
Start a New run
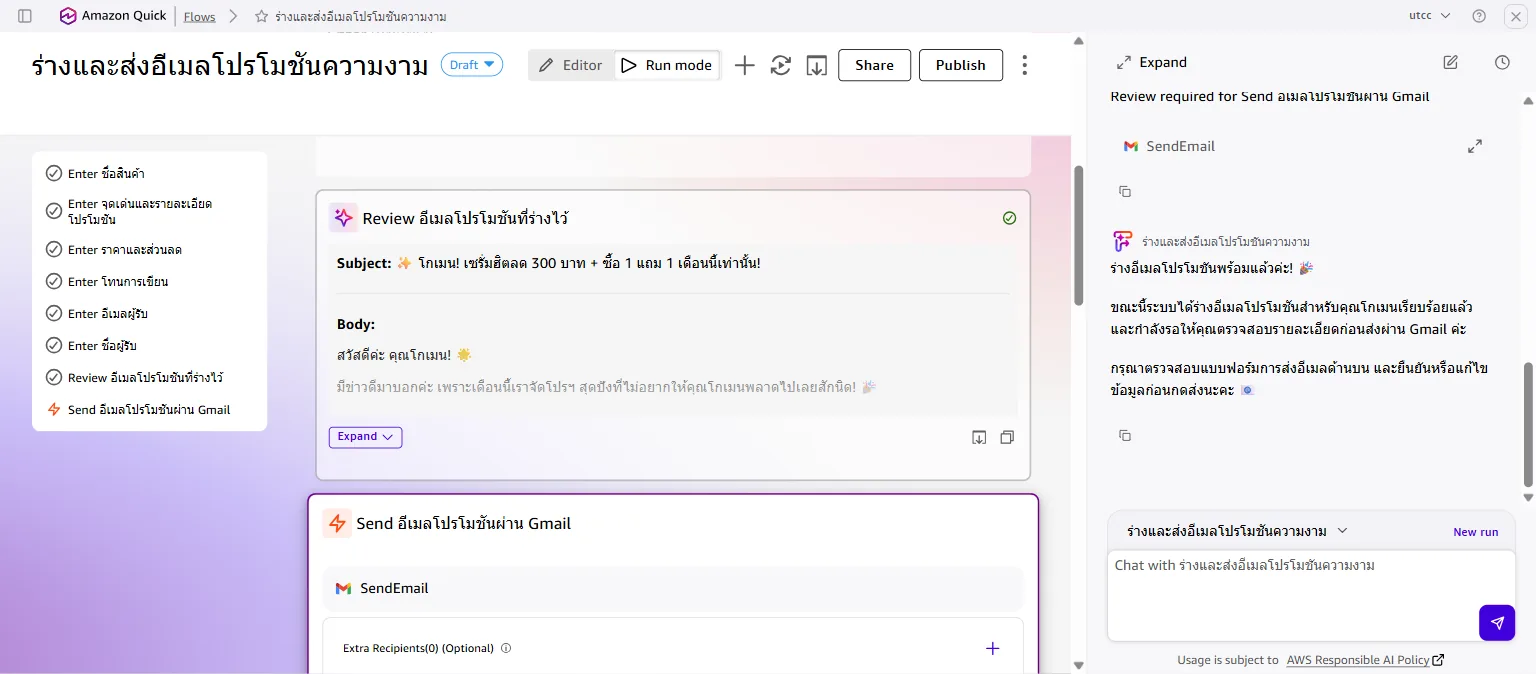pos(1475,532)
